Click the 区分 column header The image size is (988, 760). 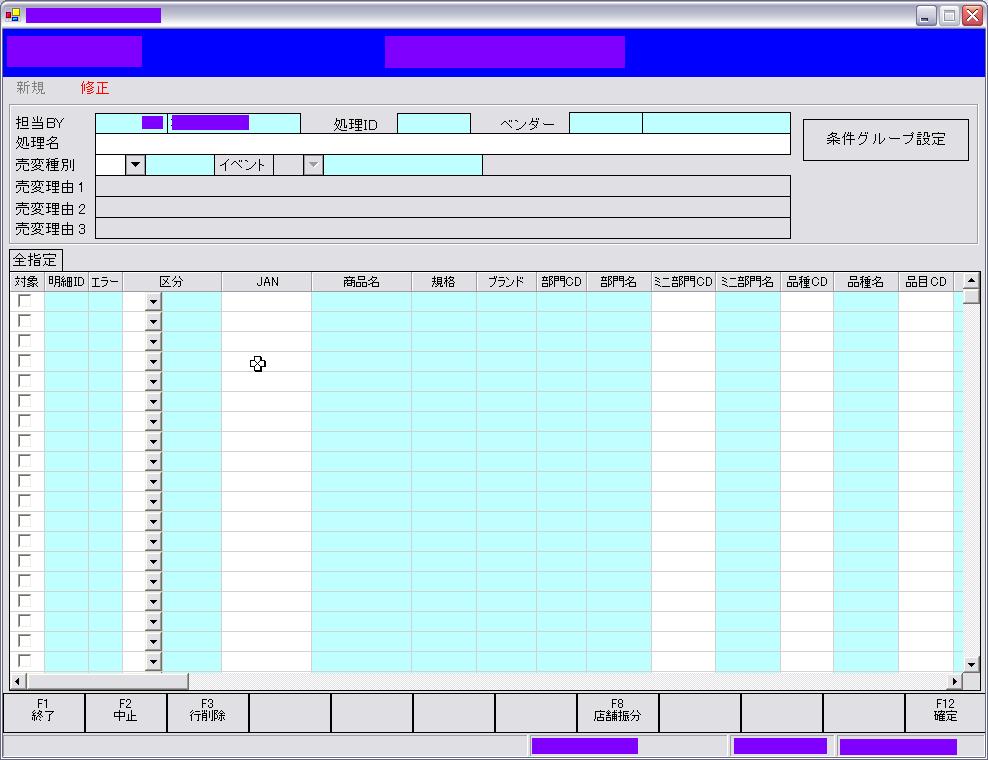(172, 282)
